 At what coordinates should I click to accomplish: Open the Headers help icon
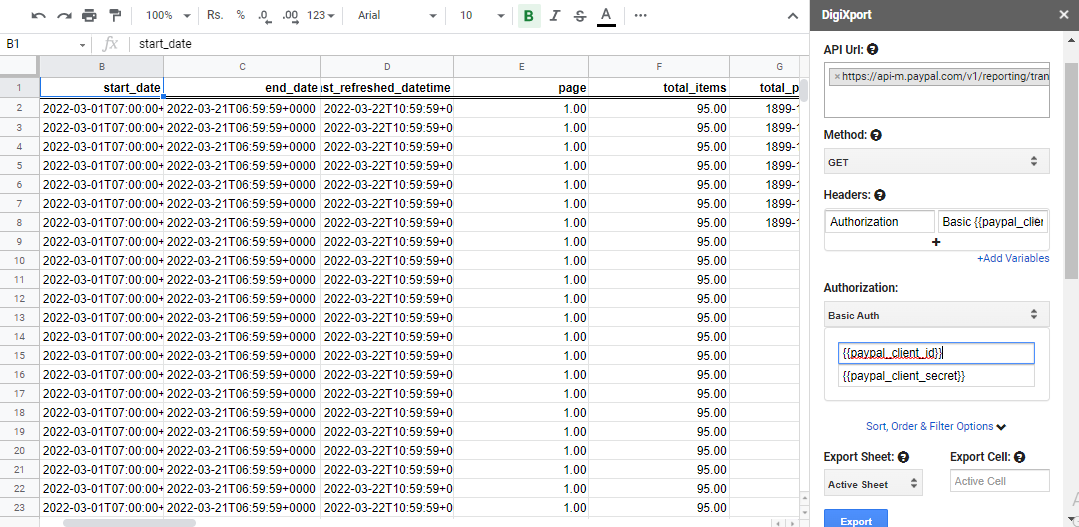coord(879,195)
